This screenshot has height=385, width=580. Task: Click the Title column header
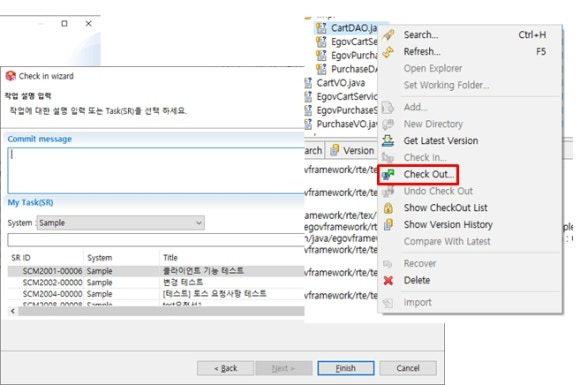[x=232, y=258]
